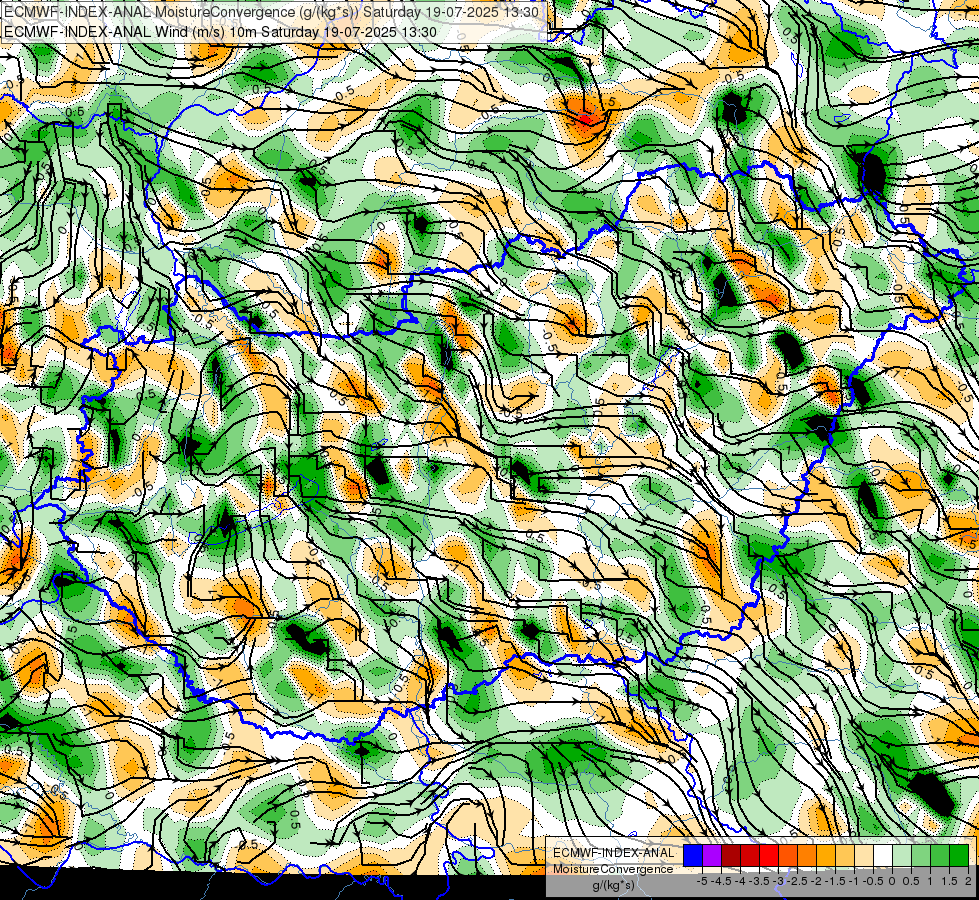Pick the bright red swatch left of -3
979x900 pixels.
coord(769,856)
